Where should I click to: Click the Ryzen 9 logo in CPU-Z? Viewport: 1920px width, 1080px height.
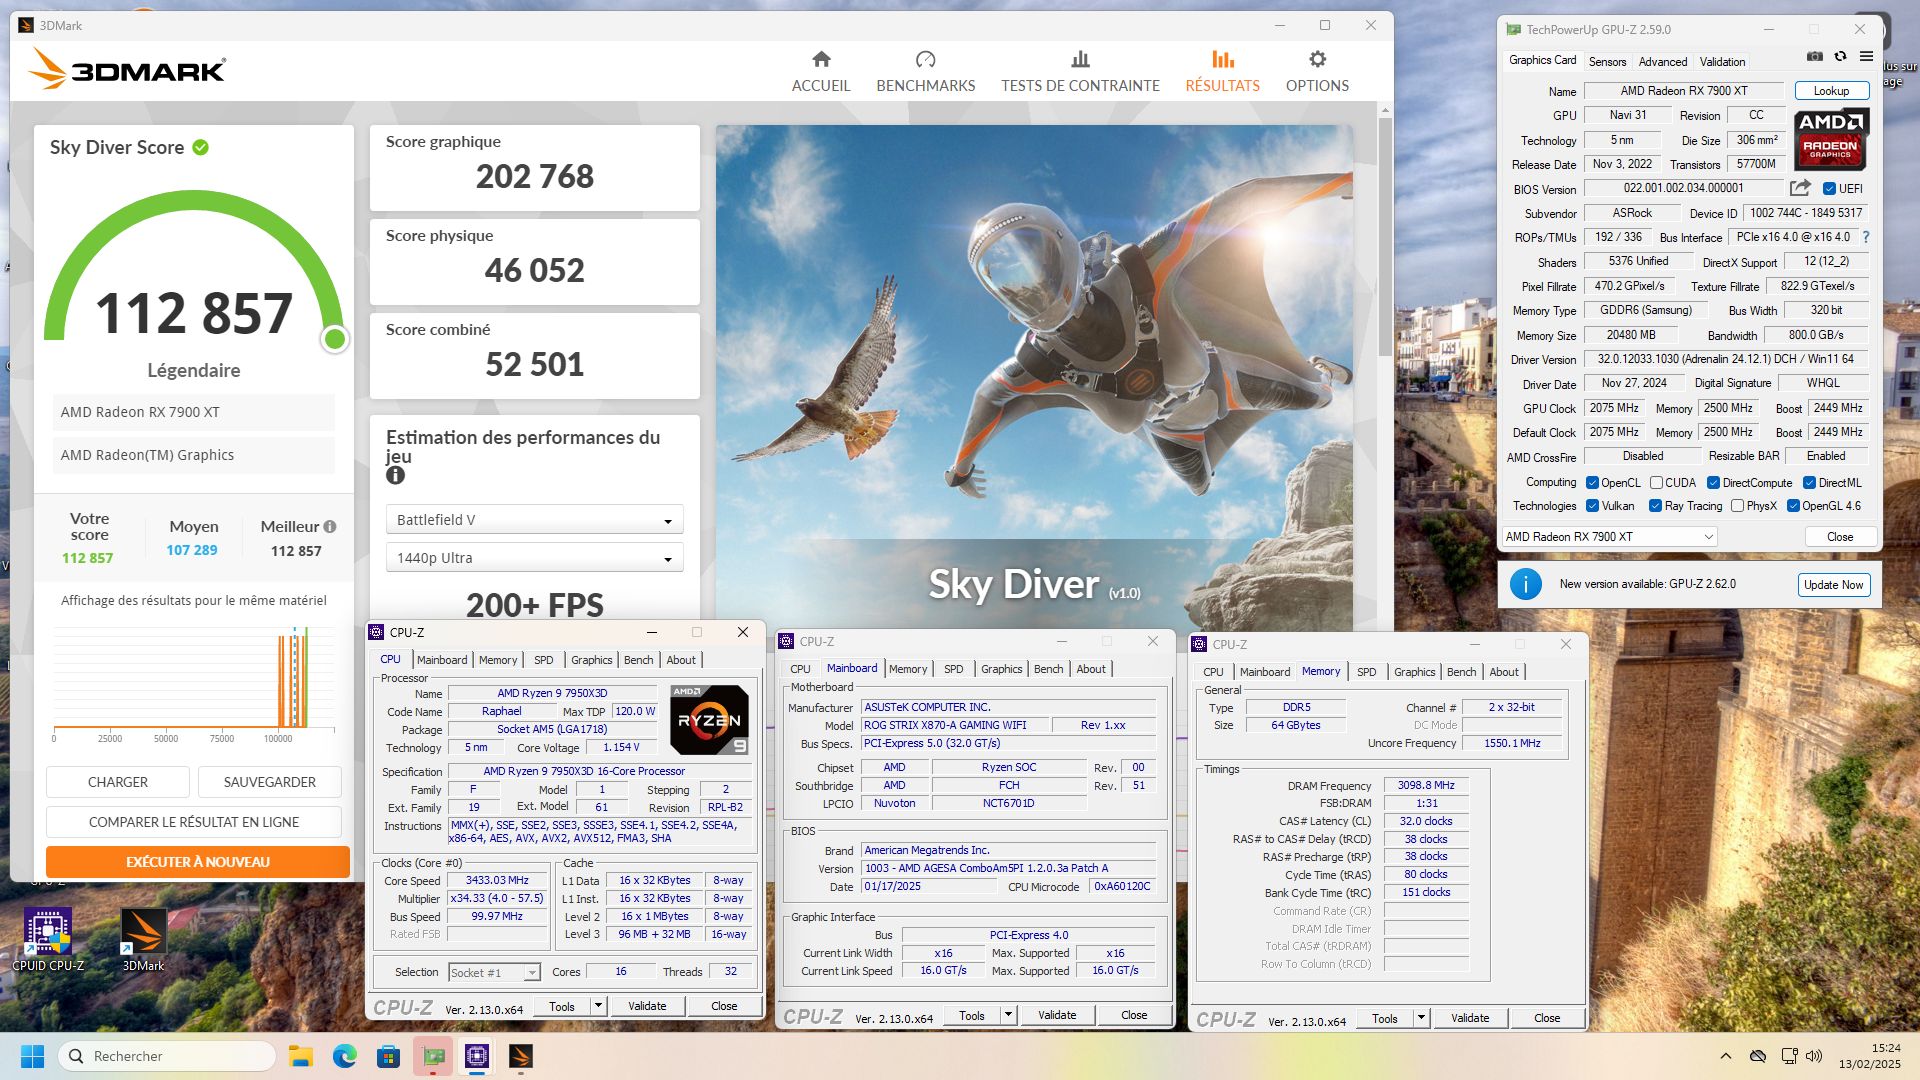tap(709, 719)
